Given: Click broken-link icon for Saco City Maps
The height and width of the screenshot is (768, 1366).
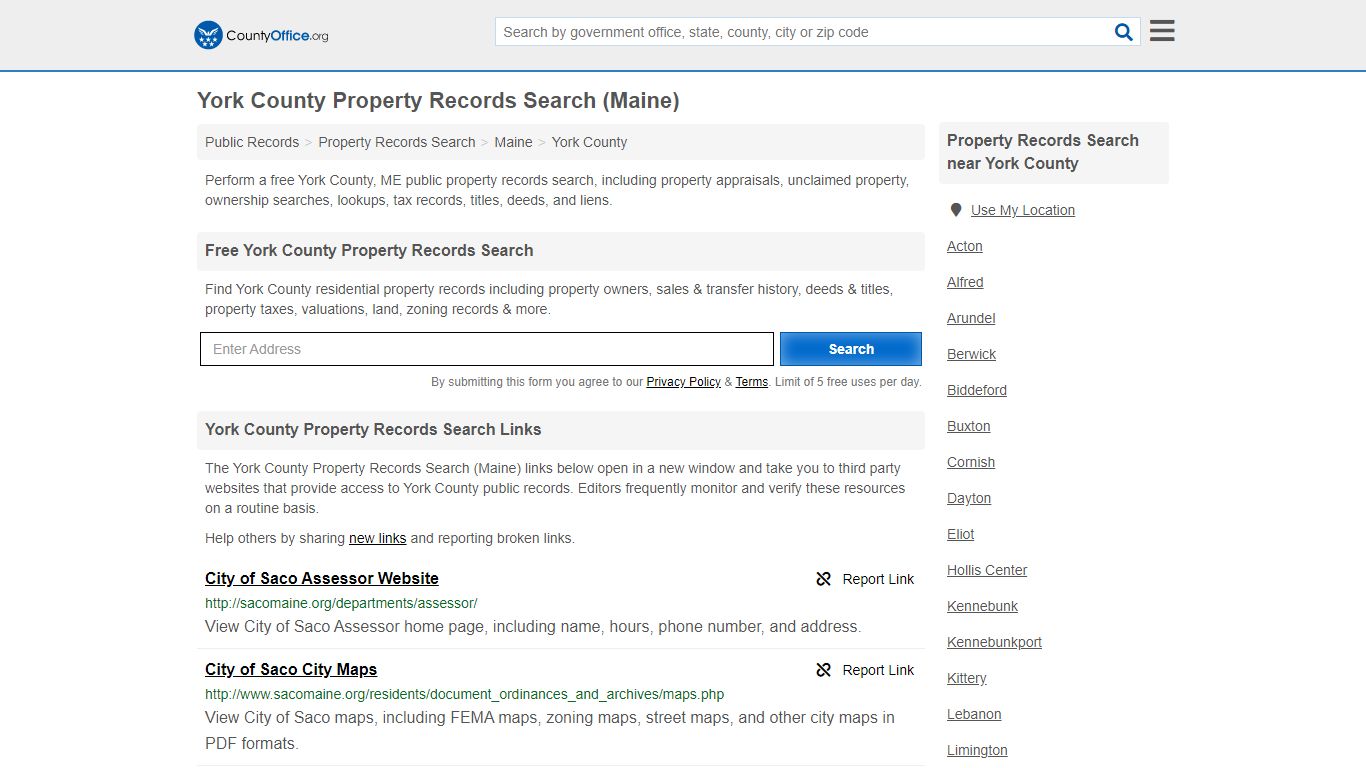Looking at the screenshot, I should coord(824,670).
